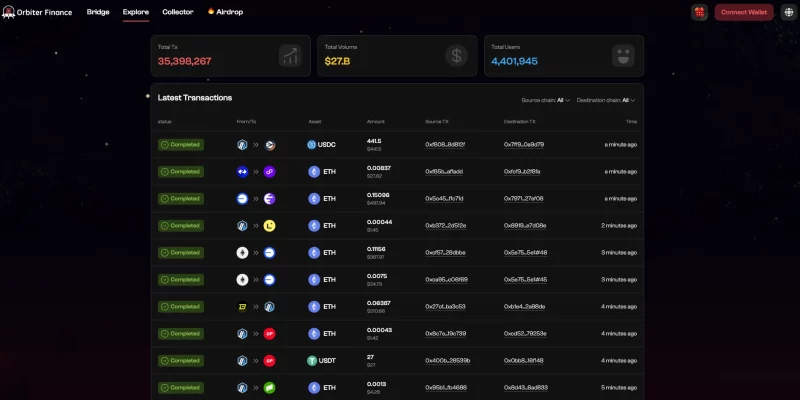
Task: Open the Collector tab
Action: tap(178, 12)
